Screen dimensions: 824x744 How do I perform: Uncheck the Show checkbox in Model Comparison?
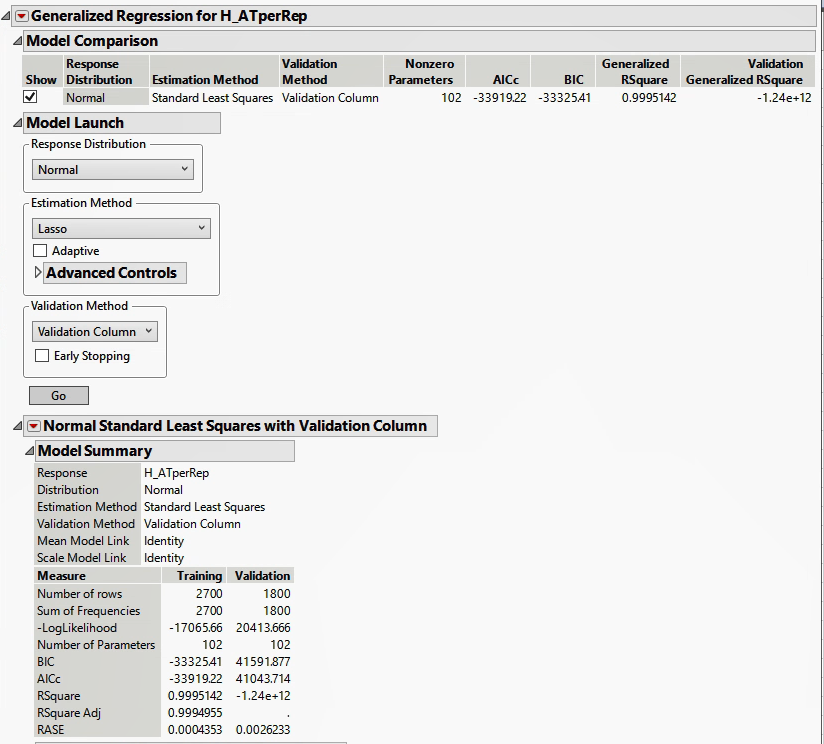pyautogui.click(x=30, y=97)
